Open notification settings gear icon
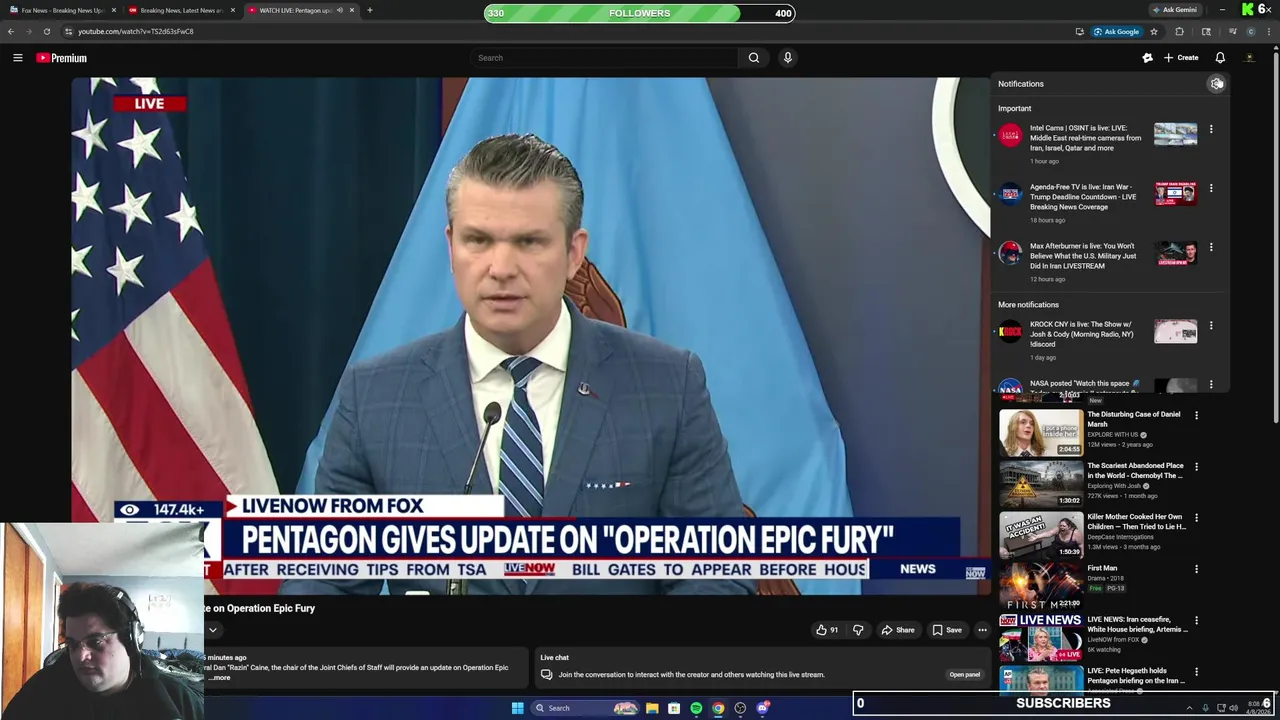 click(1217, 84)
